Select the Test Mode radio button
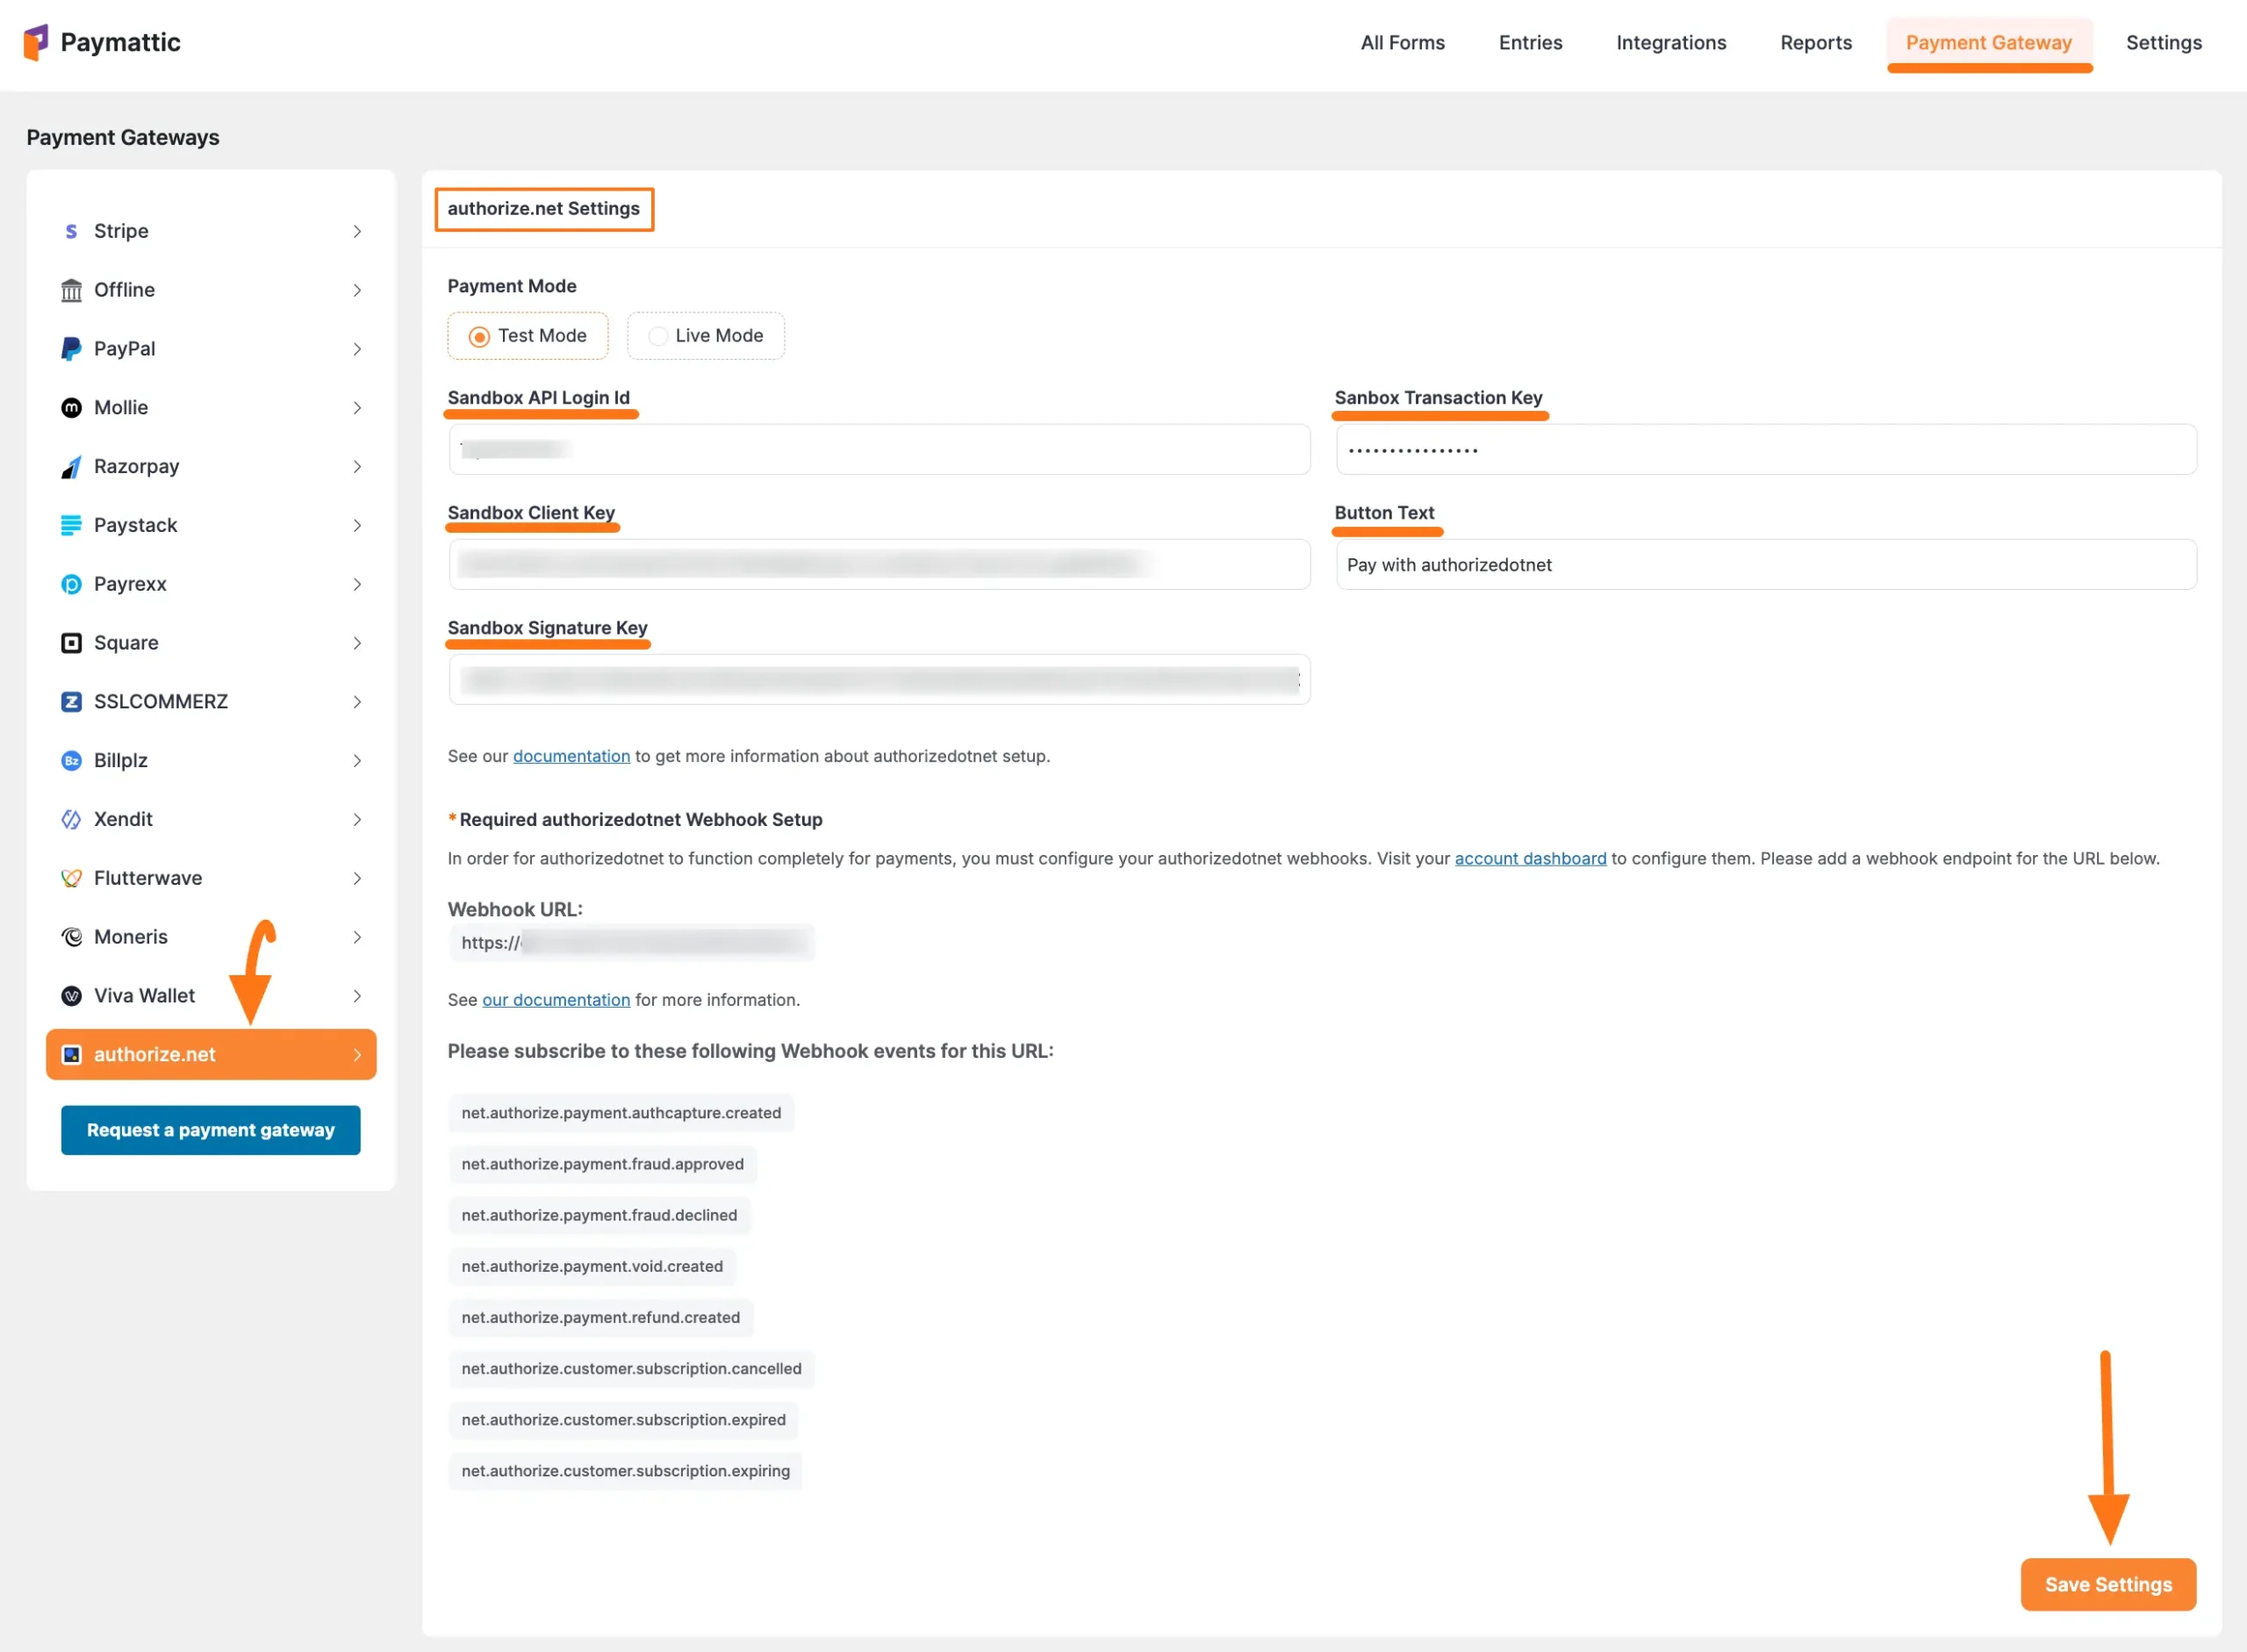Image resolution: width=2247 pixels, height=1652 pixels. (x=479, y=336)
